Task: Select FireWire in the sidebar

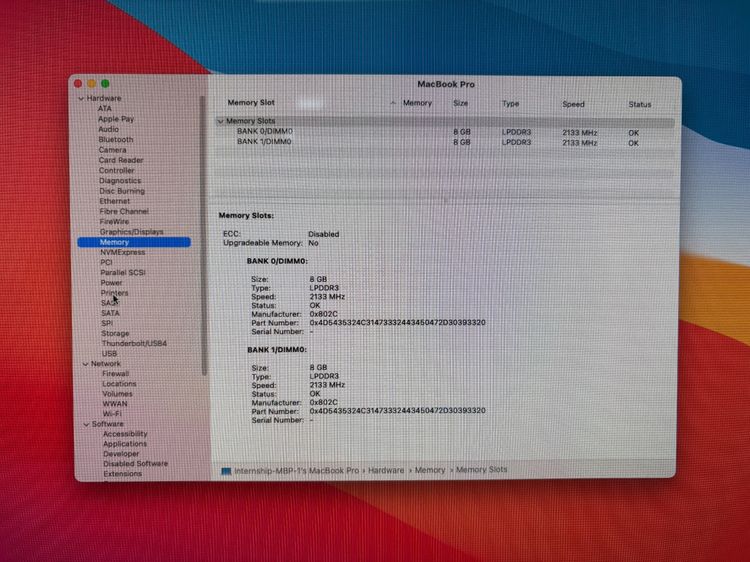Action: tap(114, 221)
